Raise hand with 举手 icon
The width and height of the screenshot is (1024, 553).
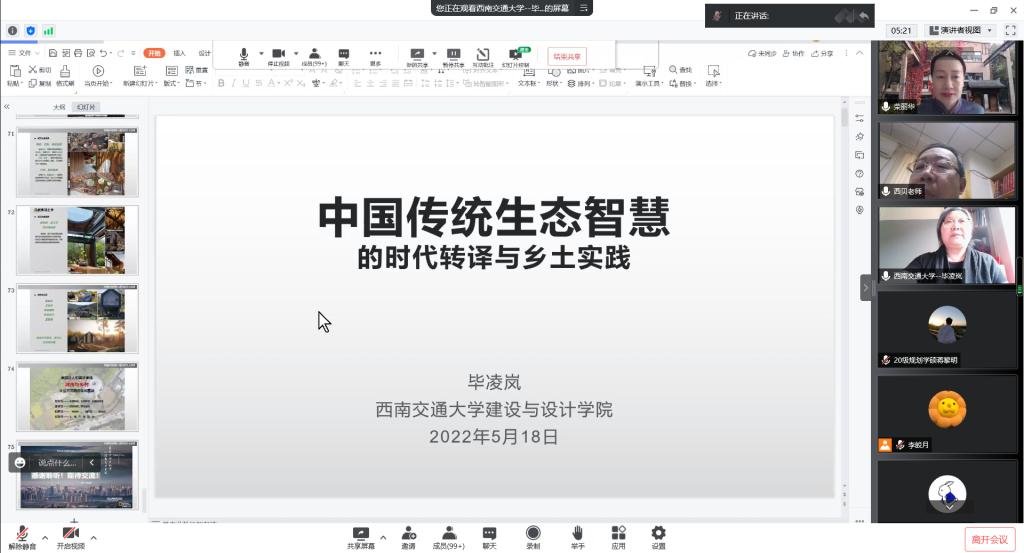577,537
